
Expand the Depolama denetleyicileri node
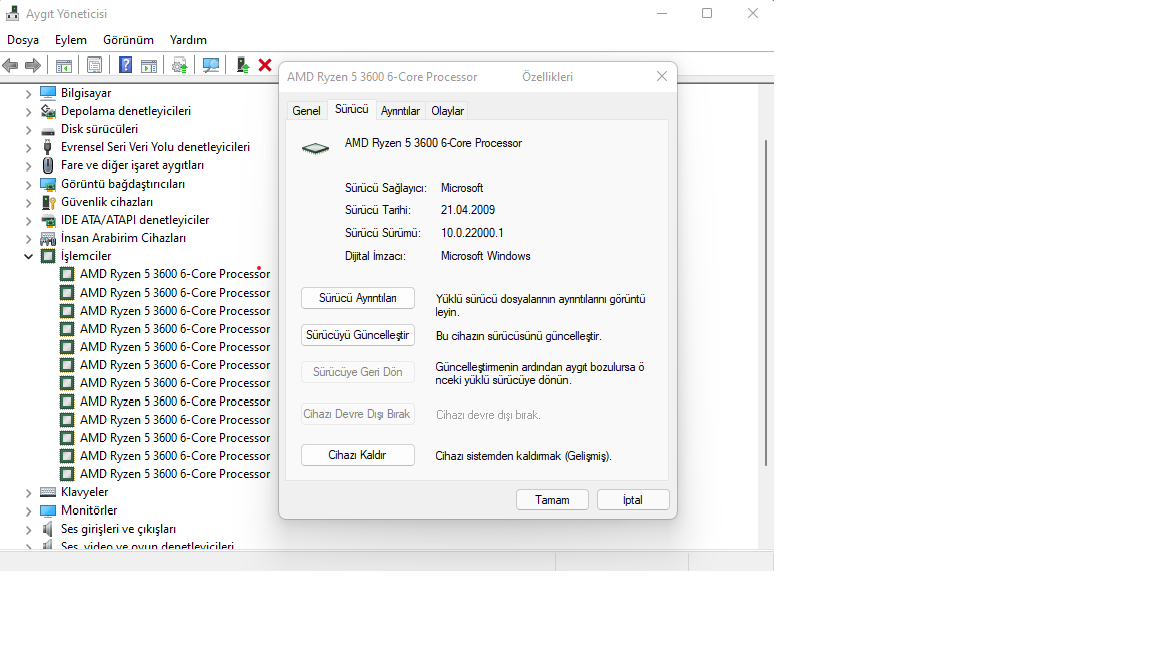tap(28, 112)
